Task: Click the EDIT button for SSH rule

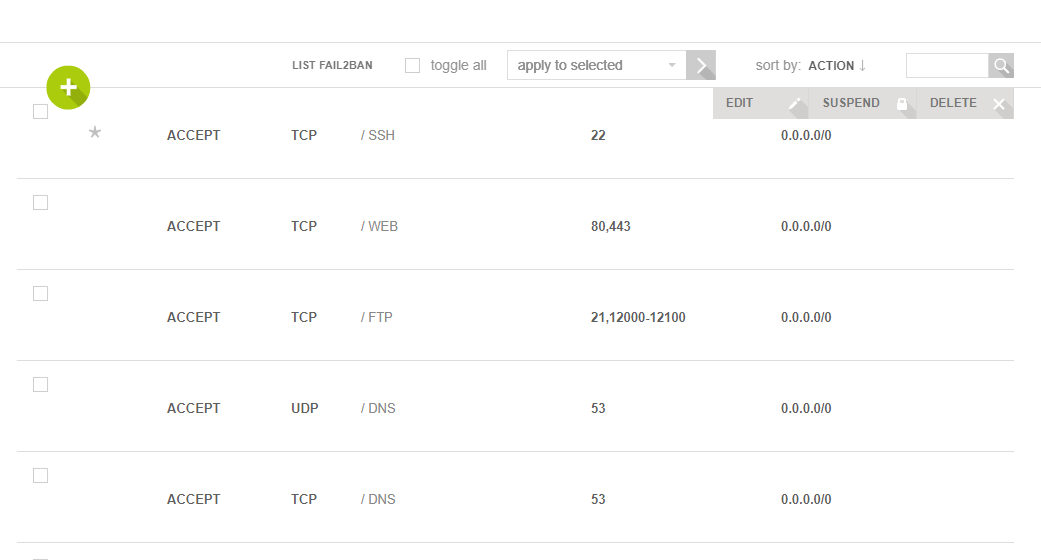Action: 741,104
